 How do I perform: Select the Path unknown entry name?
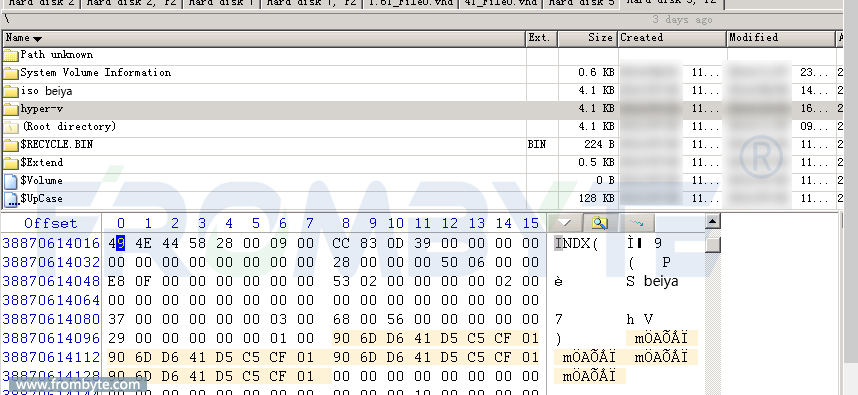pos(56,55)
